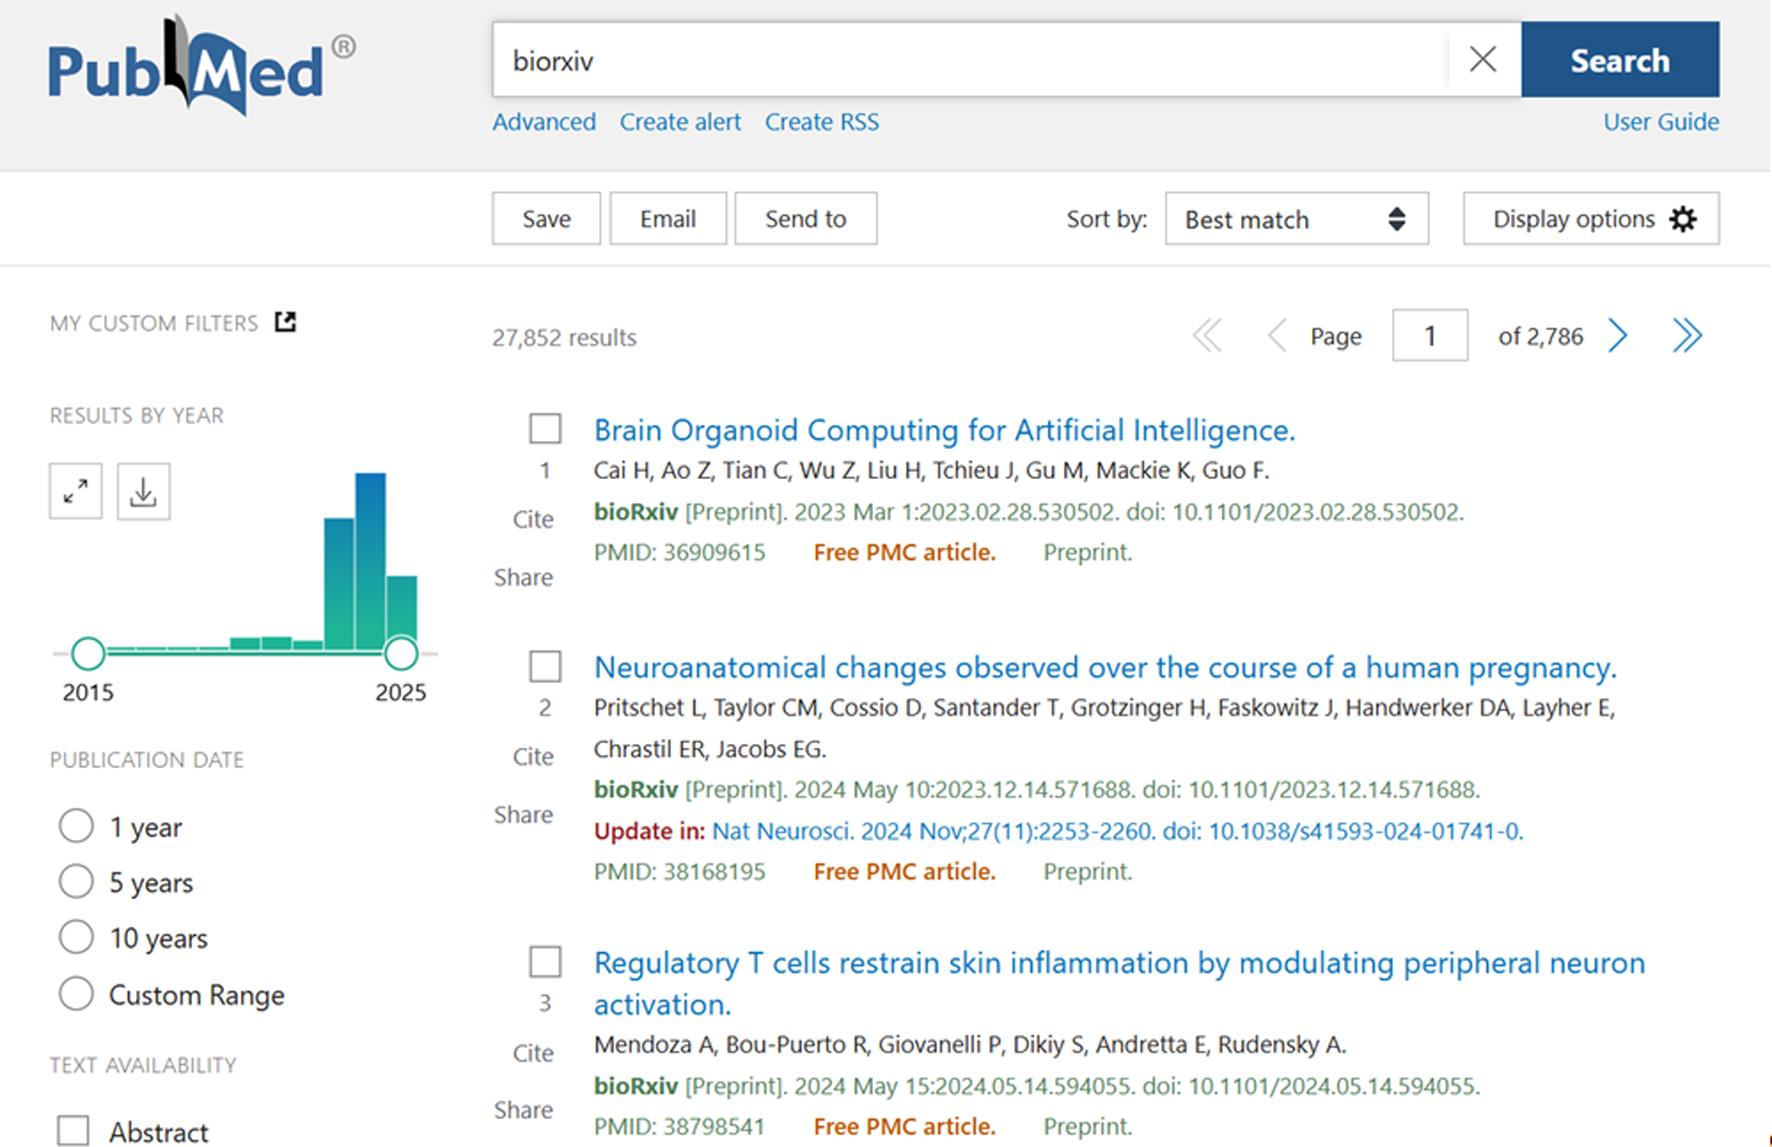
Task: Open the Save results option
Action: (x=546, y=219)
